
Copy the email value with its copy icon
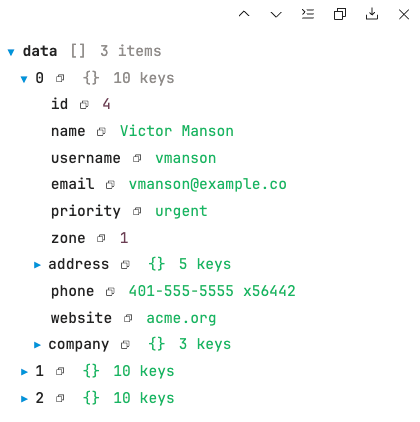tap(110, 185)
